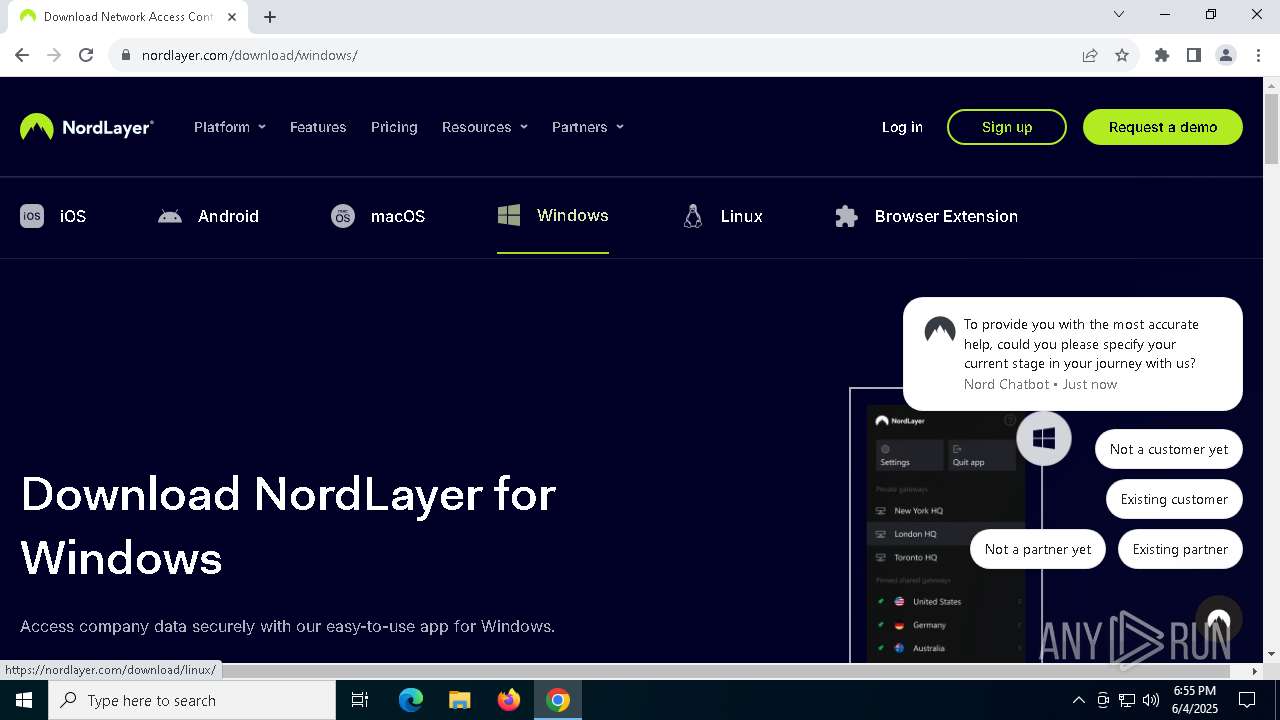Viewport: 1280px width, 720px height.
Task: Open the Pricing page
Action: pos(394,127)
